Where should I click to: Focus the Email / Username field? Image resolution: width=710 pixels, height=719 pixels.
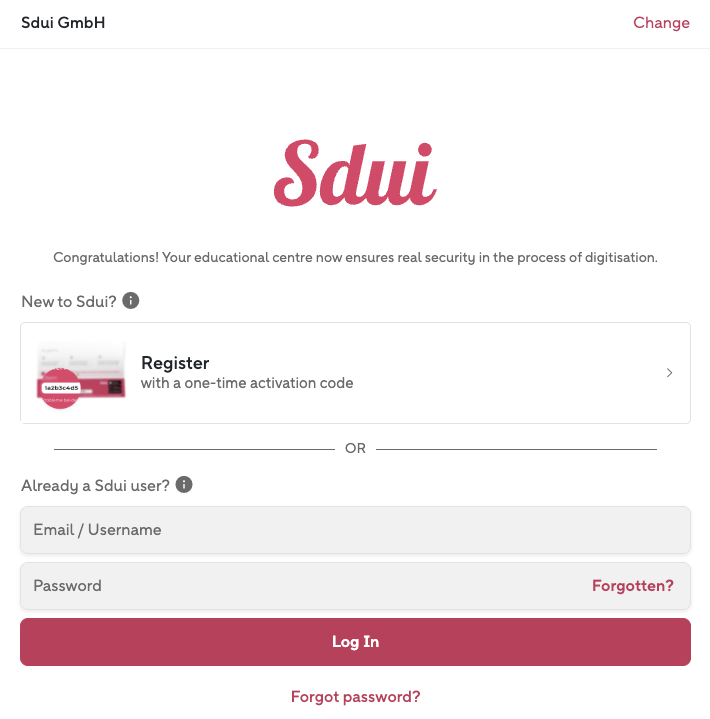pyautogui.click(x=355, y=530)
